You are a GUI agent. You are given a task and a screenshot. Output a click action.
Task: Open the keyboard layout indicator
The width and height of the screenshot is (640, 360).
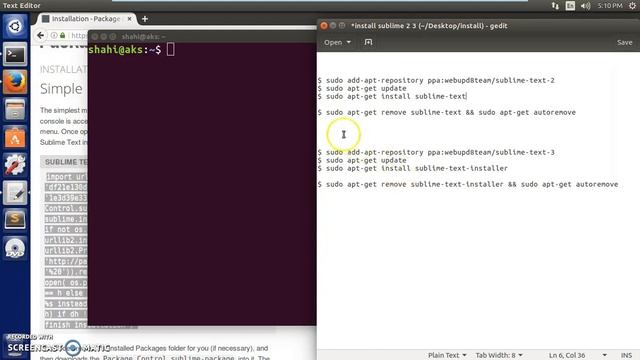coord(570,6)
